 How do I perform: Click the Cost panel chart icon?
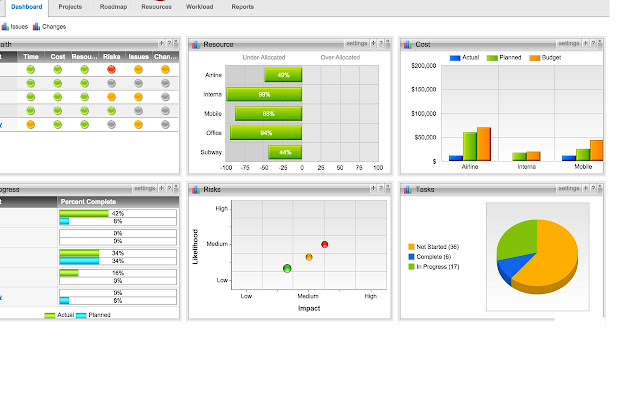coord(408,44)
